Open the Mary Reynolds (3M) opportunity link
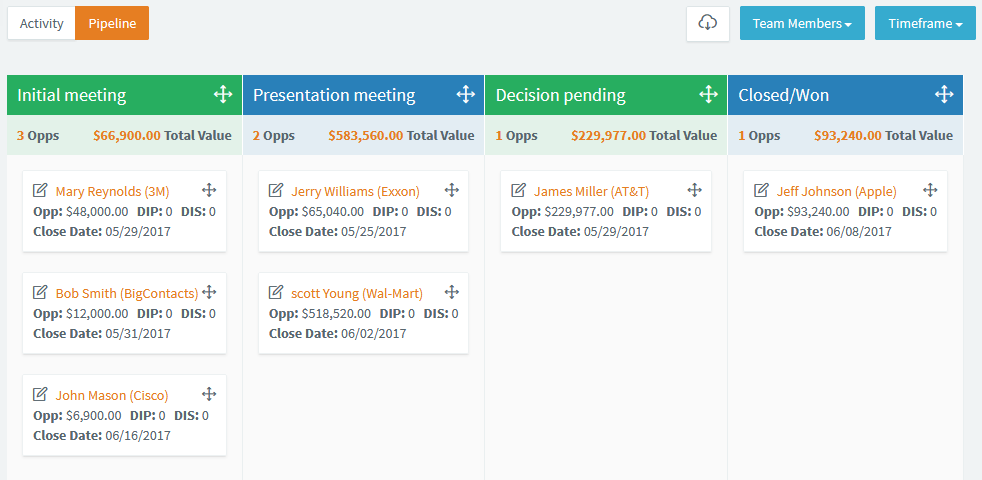 point(113,191)
